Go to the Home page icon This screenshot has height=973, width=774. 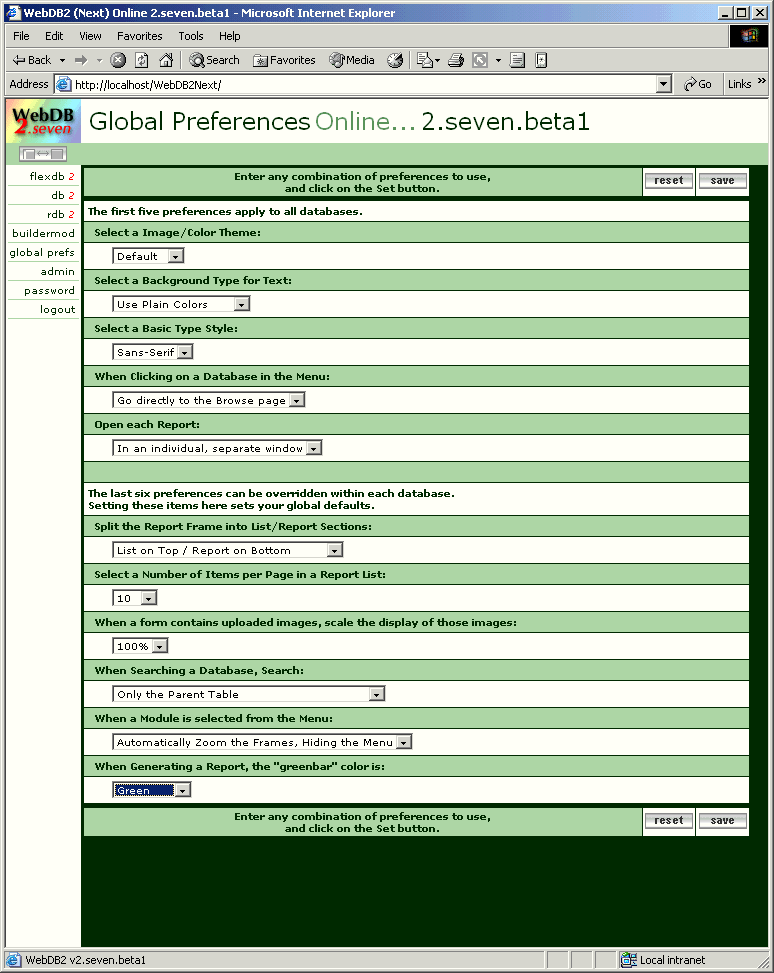pos(166,60)
